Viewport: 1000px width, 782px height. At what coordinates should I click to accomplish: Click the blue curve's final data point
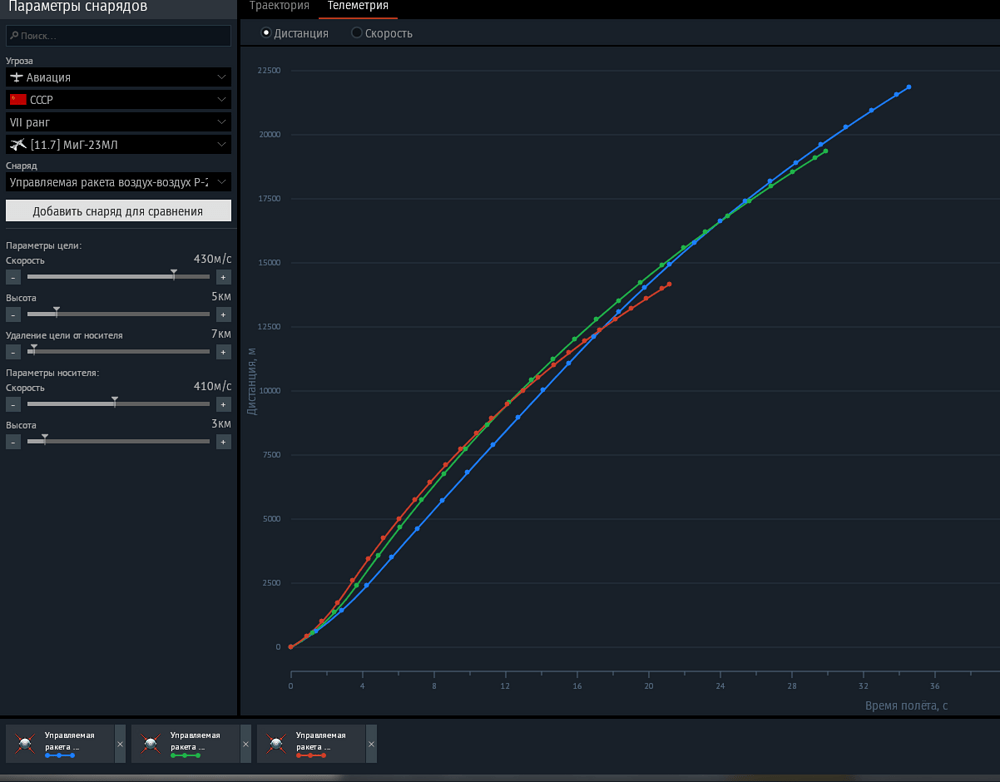coord(909,87)
